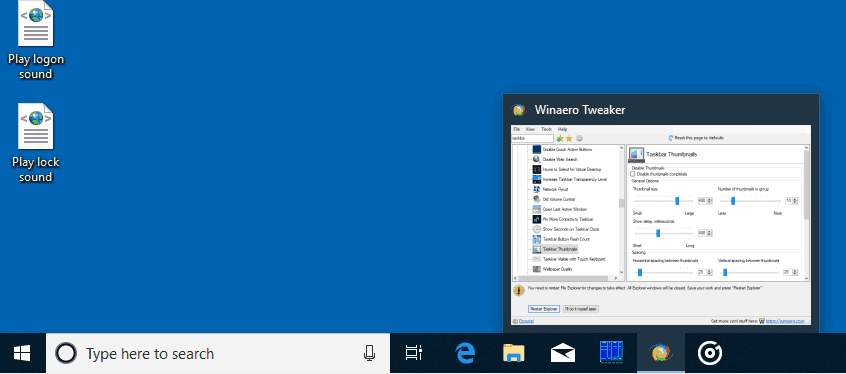Switch to the Winaero Tweaker preview thumbnail

tap(661, 213)
